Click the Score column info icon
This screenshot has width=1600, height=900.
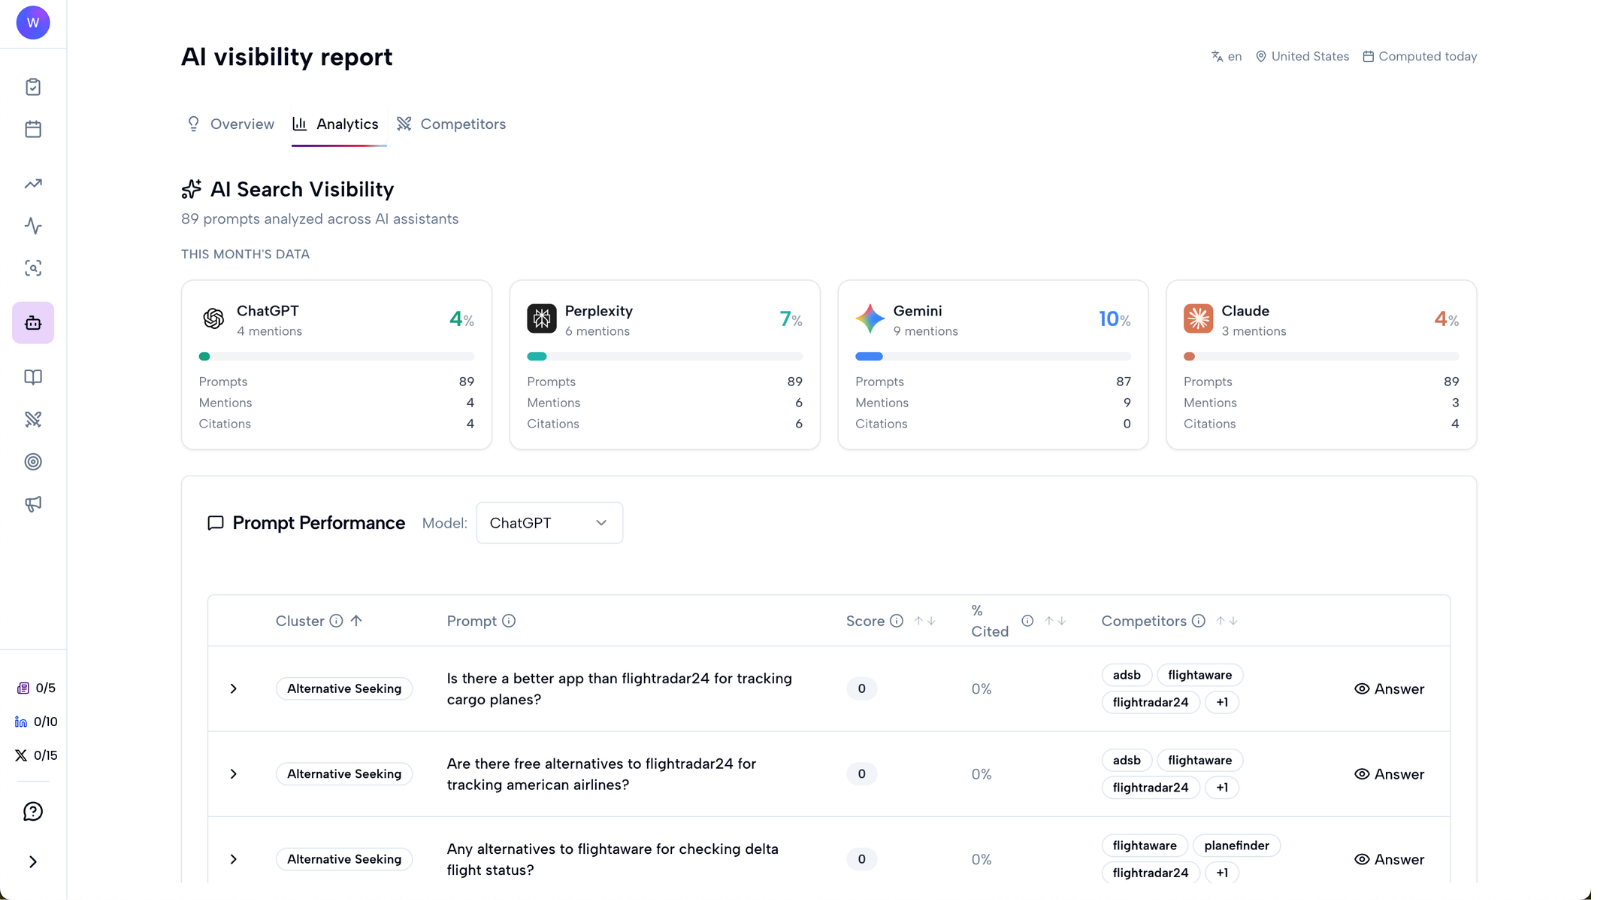897,621
